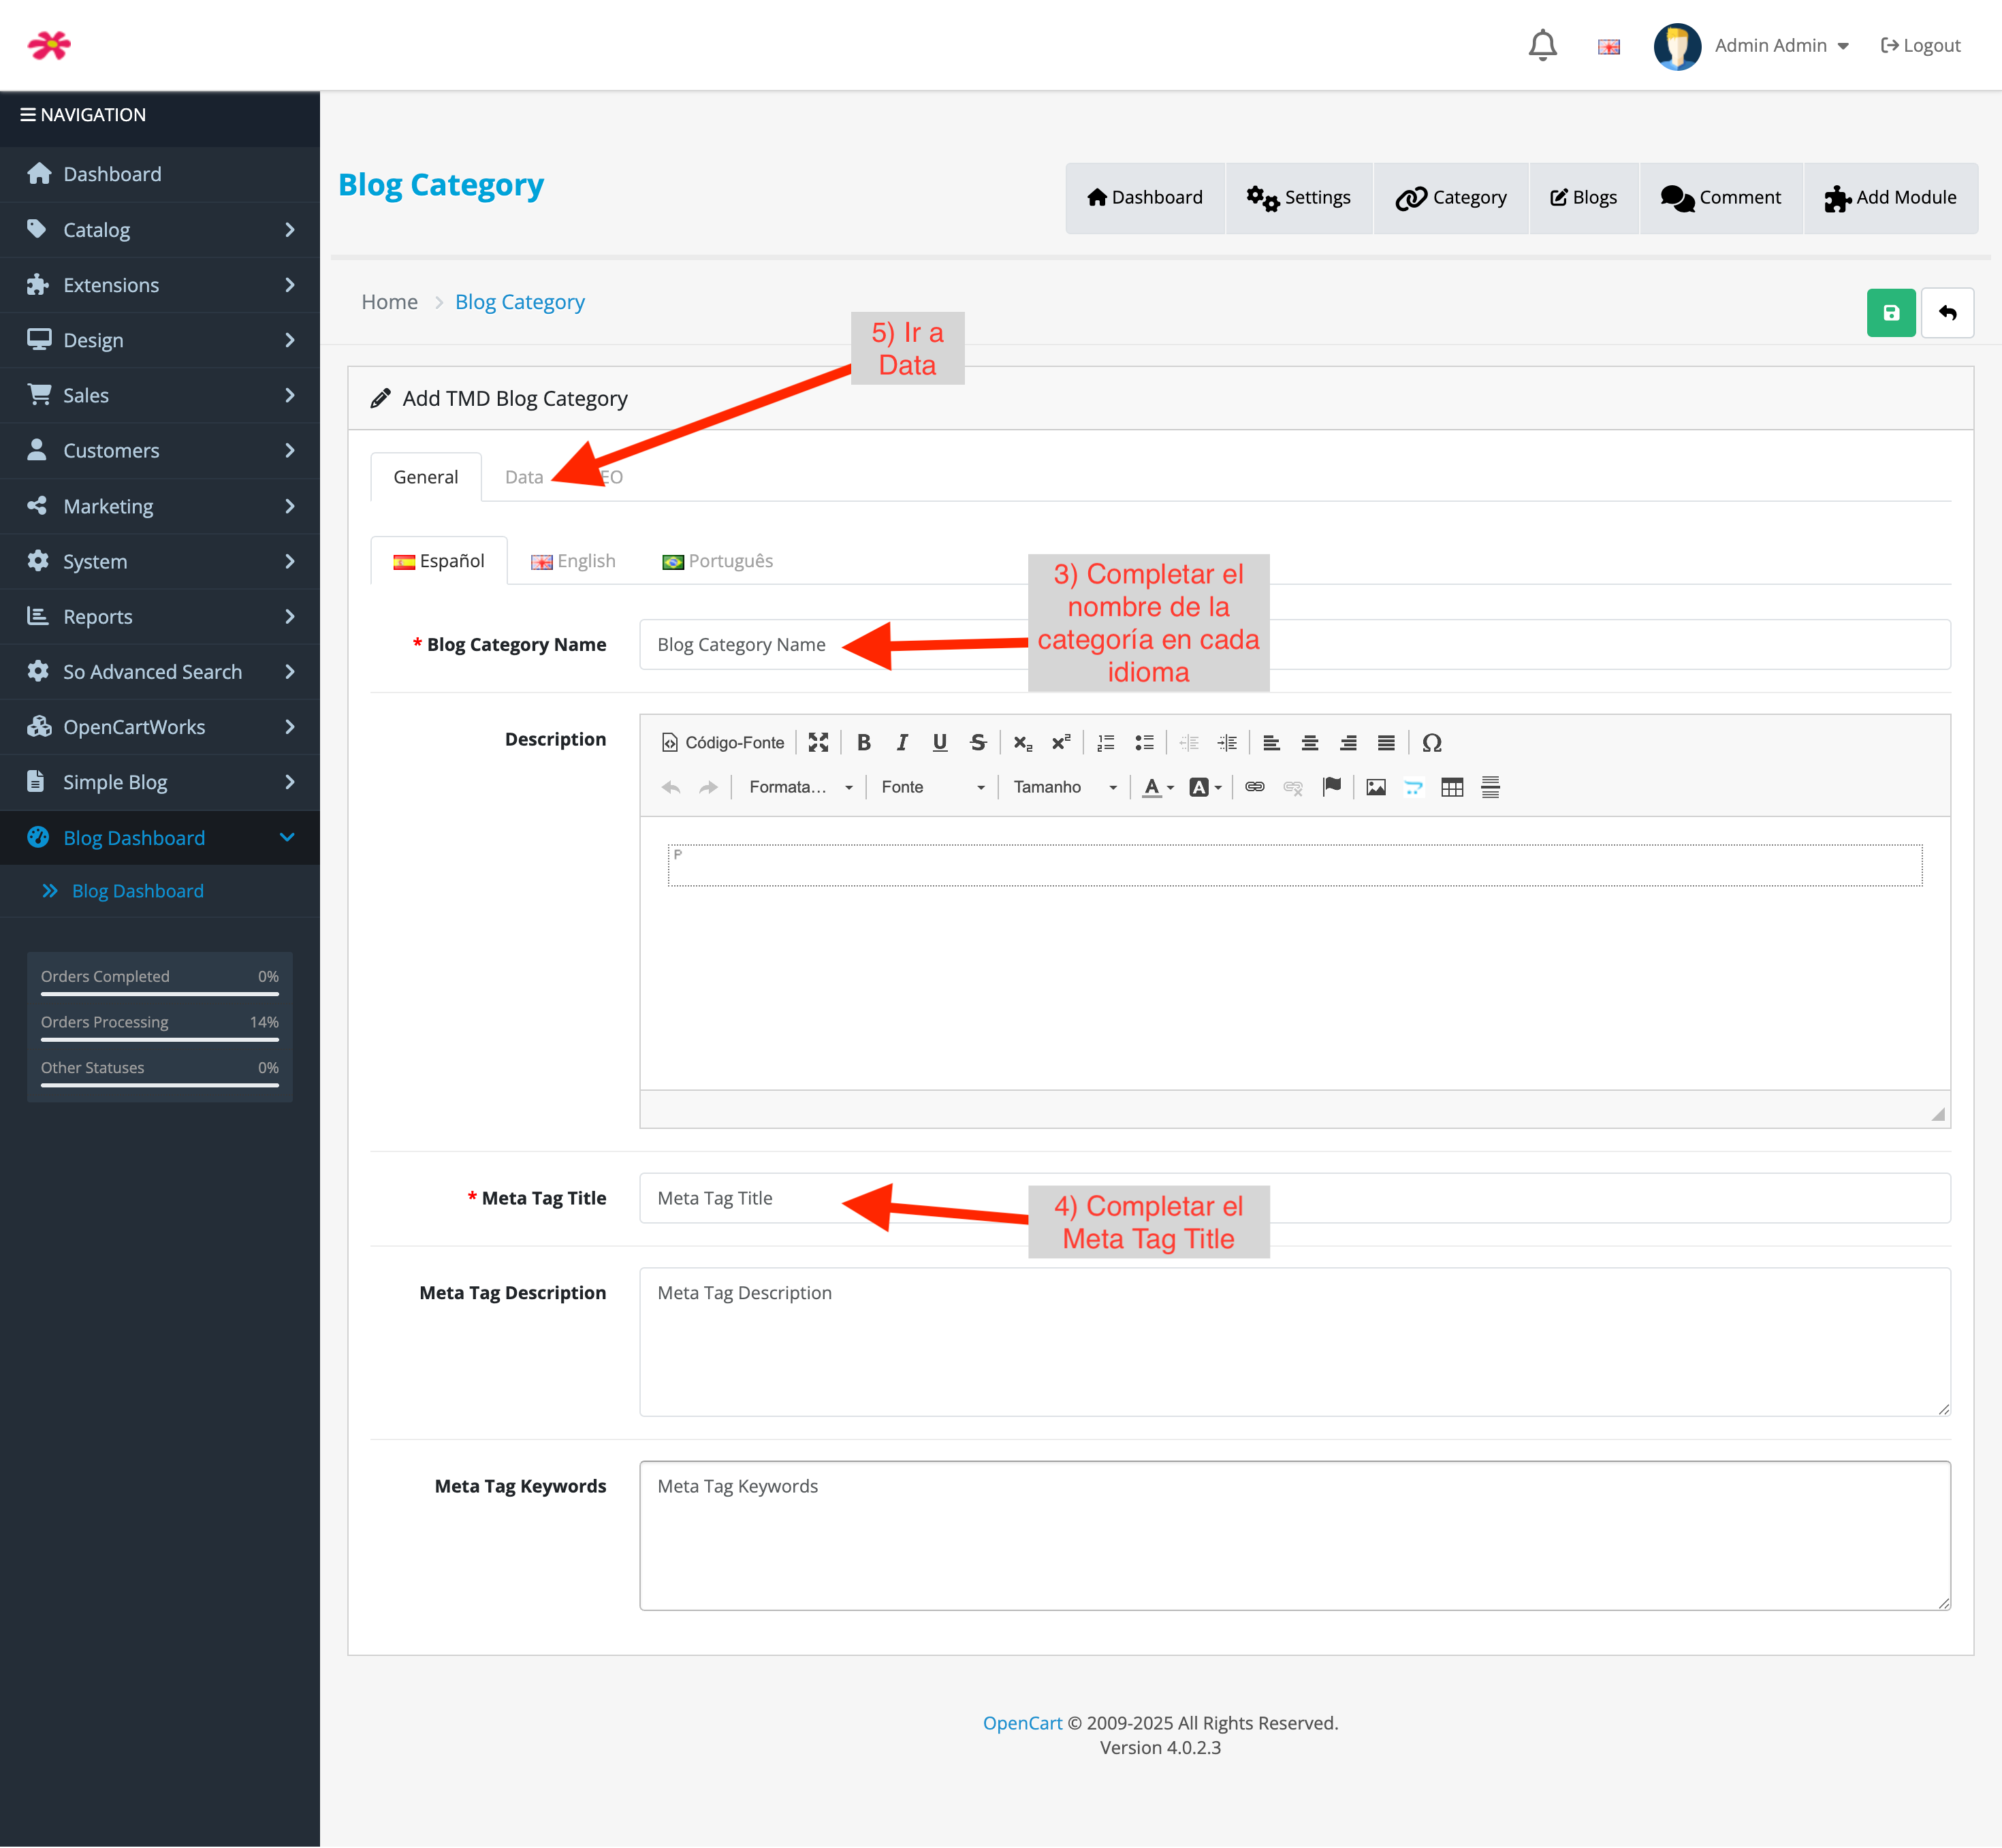Open the Admin Admin user menu
The image size is (2002, 1848).
tap(1752, 46)
